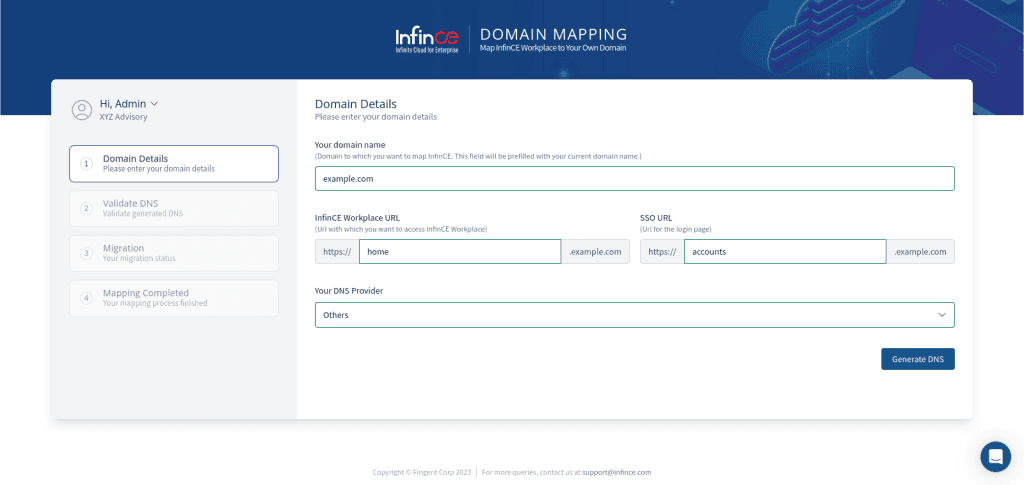
Task: Click the Domain Details page heading
Action: point(356,104)
